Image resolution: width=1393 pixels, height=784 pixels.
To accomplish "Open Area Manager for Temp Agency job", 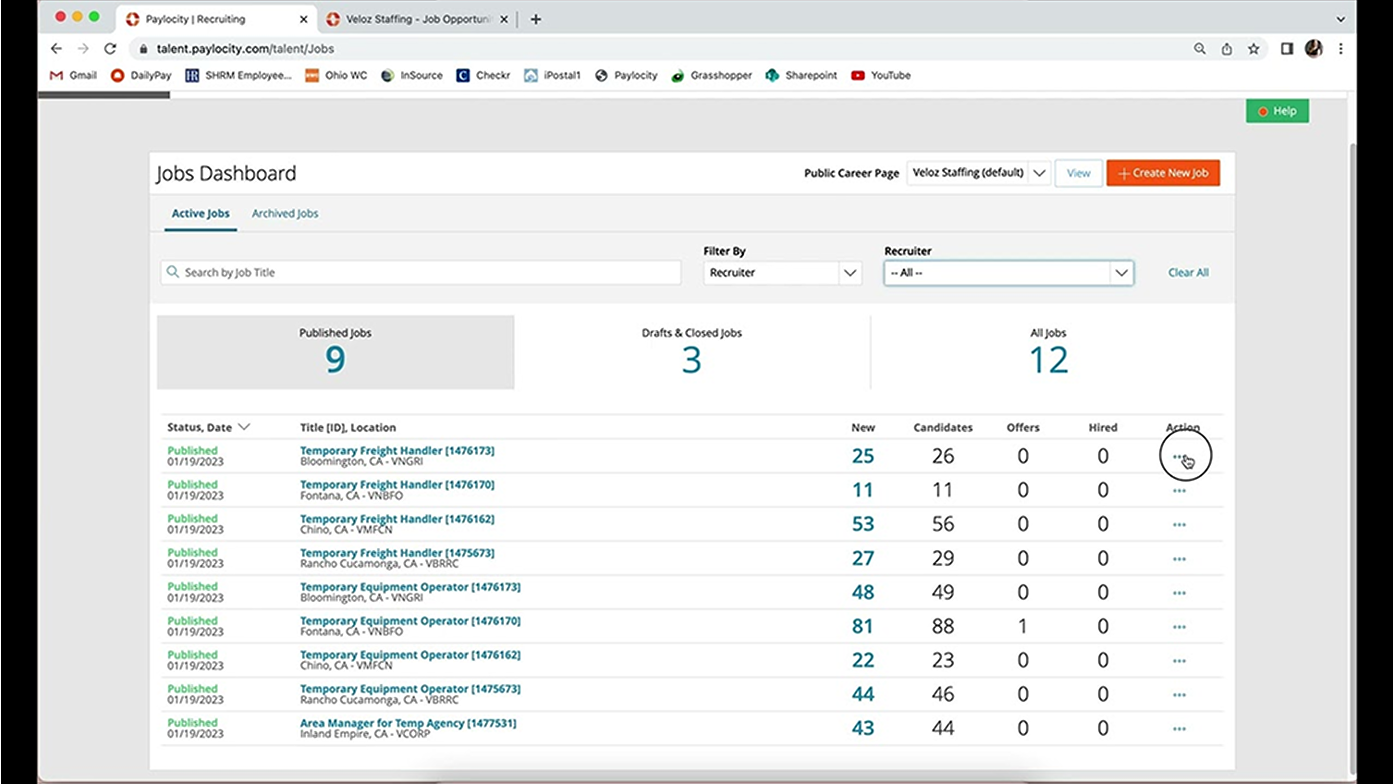I will (408, 723).
